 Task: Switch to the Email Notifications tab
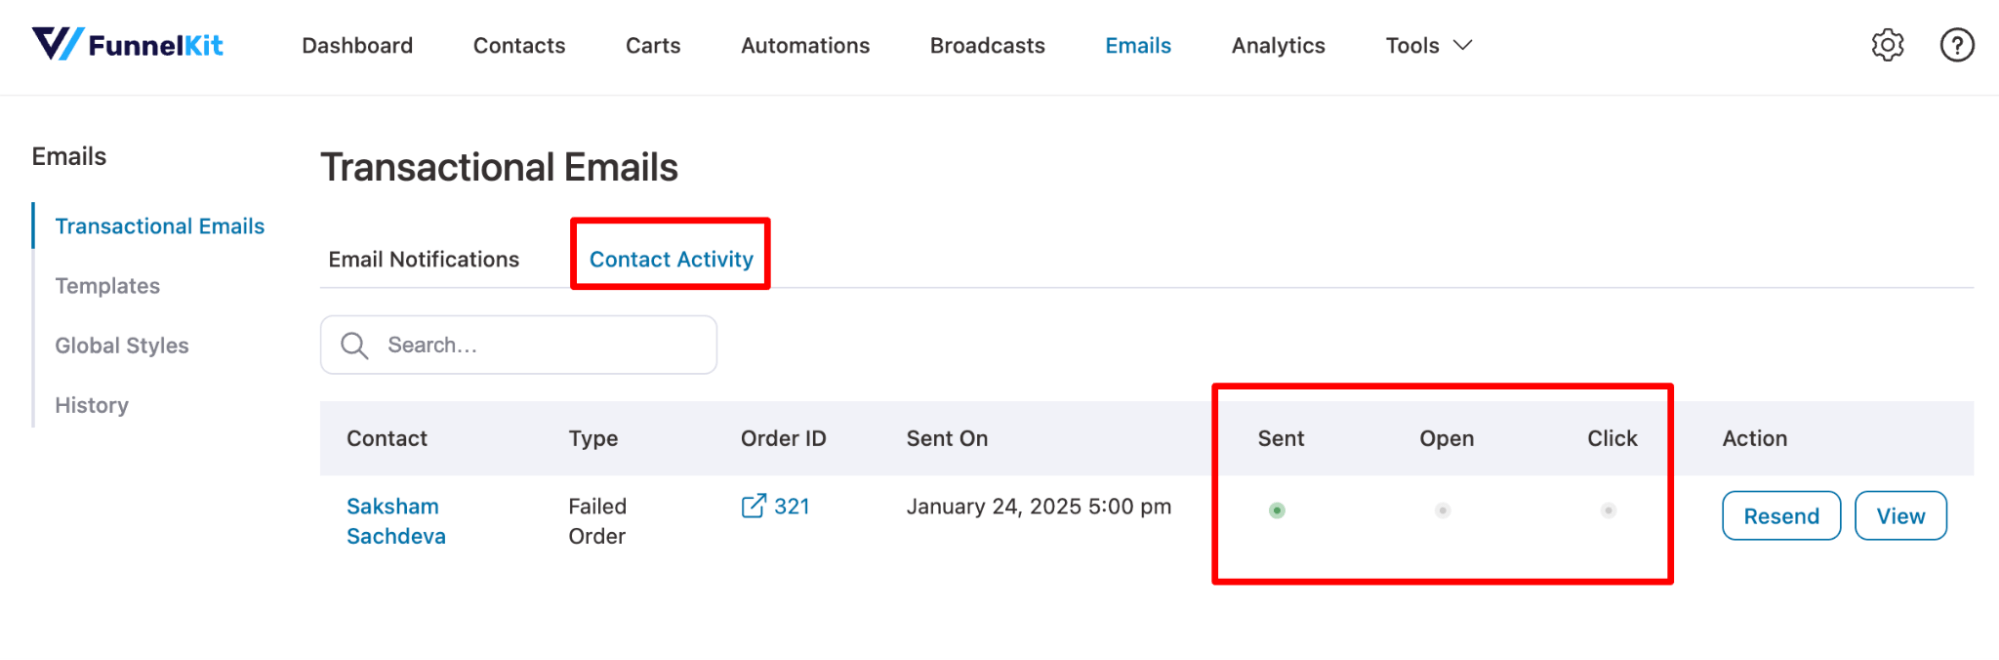click(x=424, y=260)
